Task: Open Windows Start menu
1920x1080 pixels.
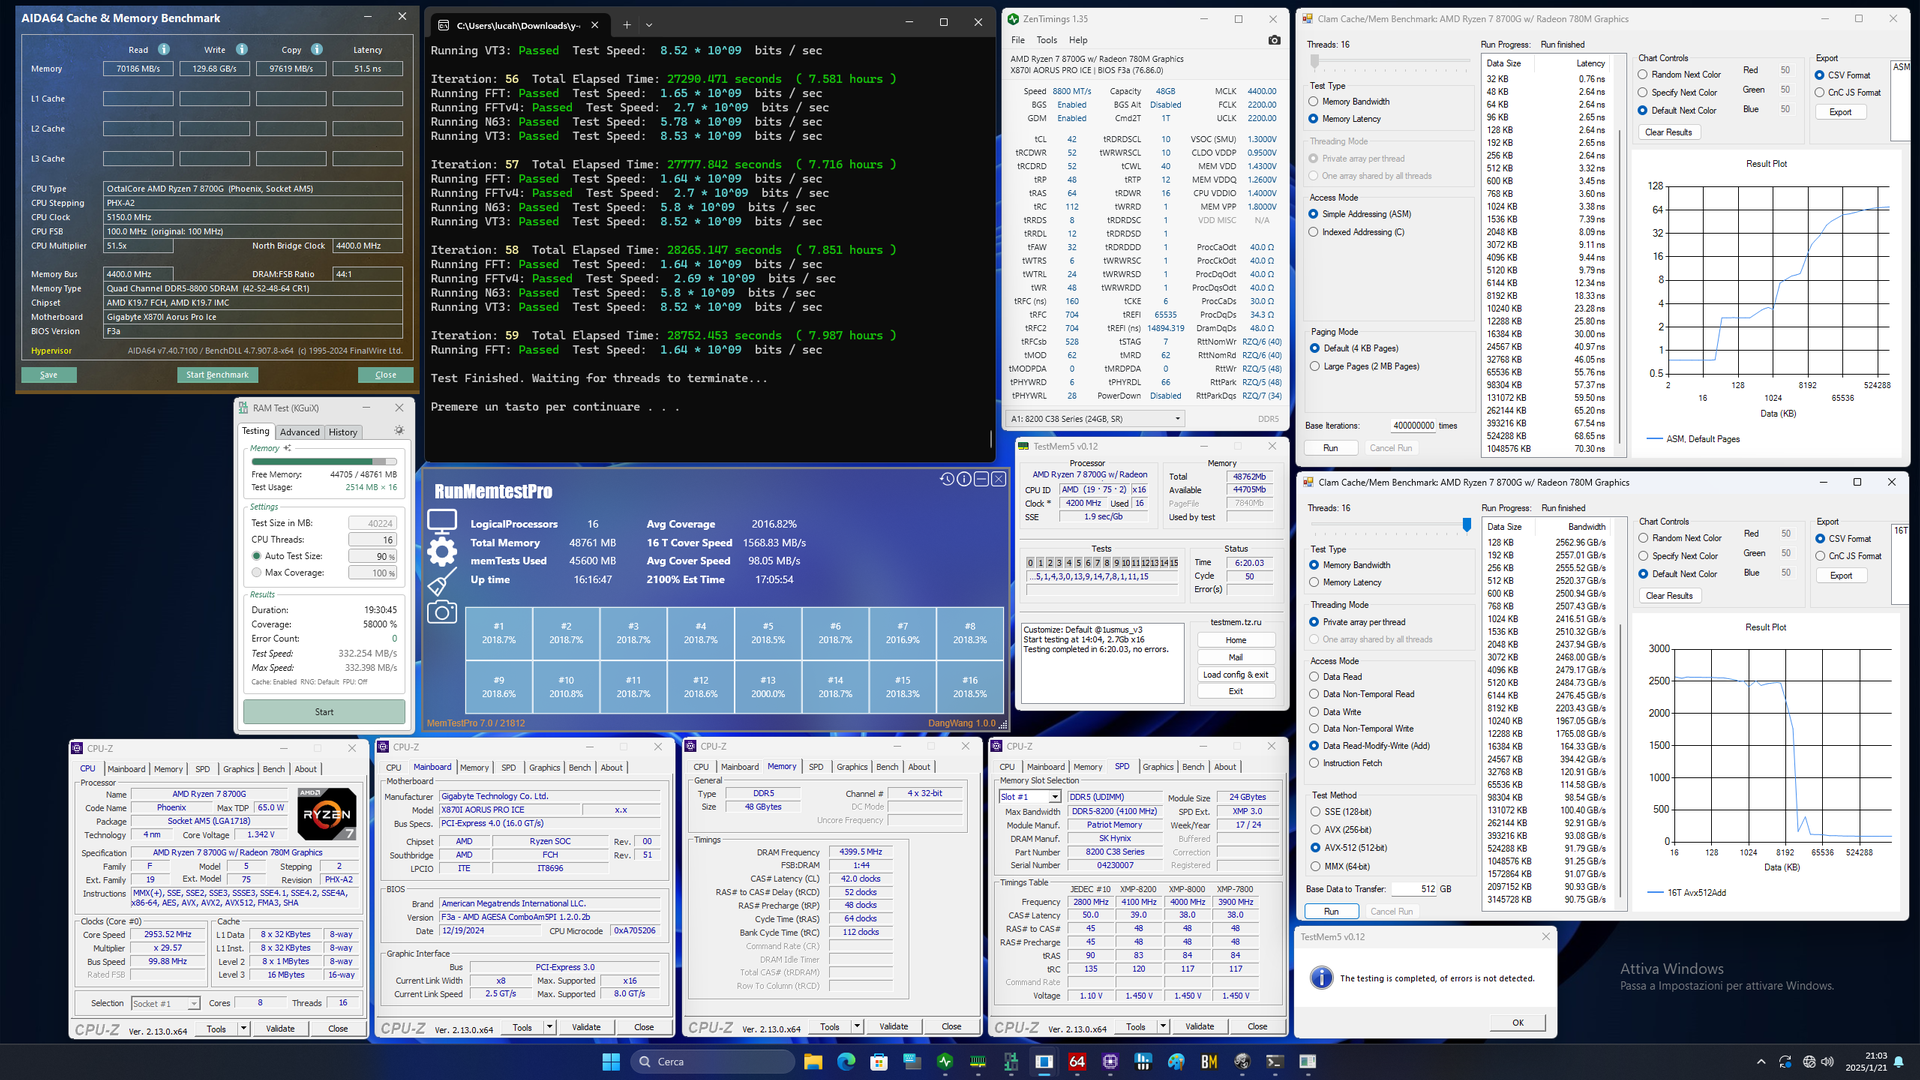Action: pyautogui.click(x=610, y=1062)
